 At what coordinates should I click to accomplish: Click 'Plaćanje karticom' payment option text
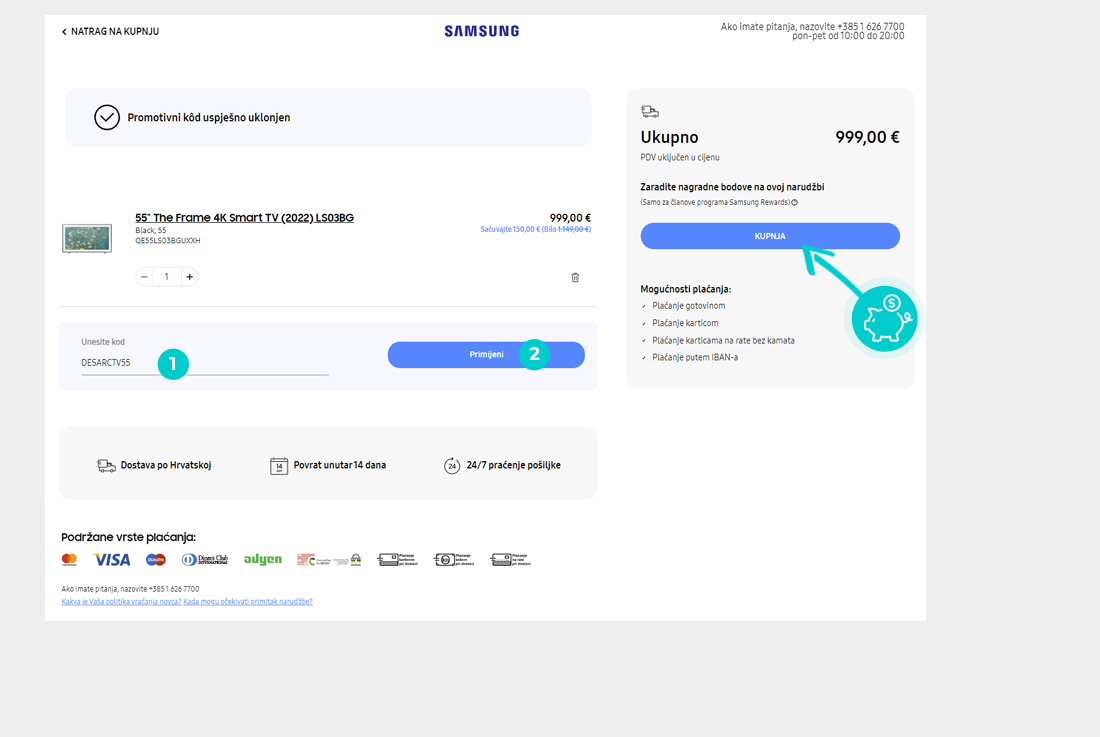pyautogui.click(x=685, y=323)
